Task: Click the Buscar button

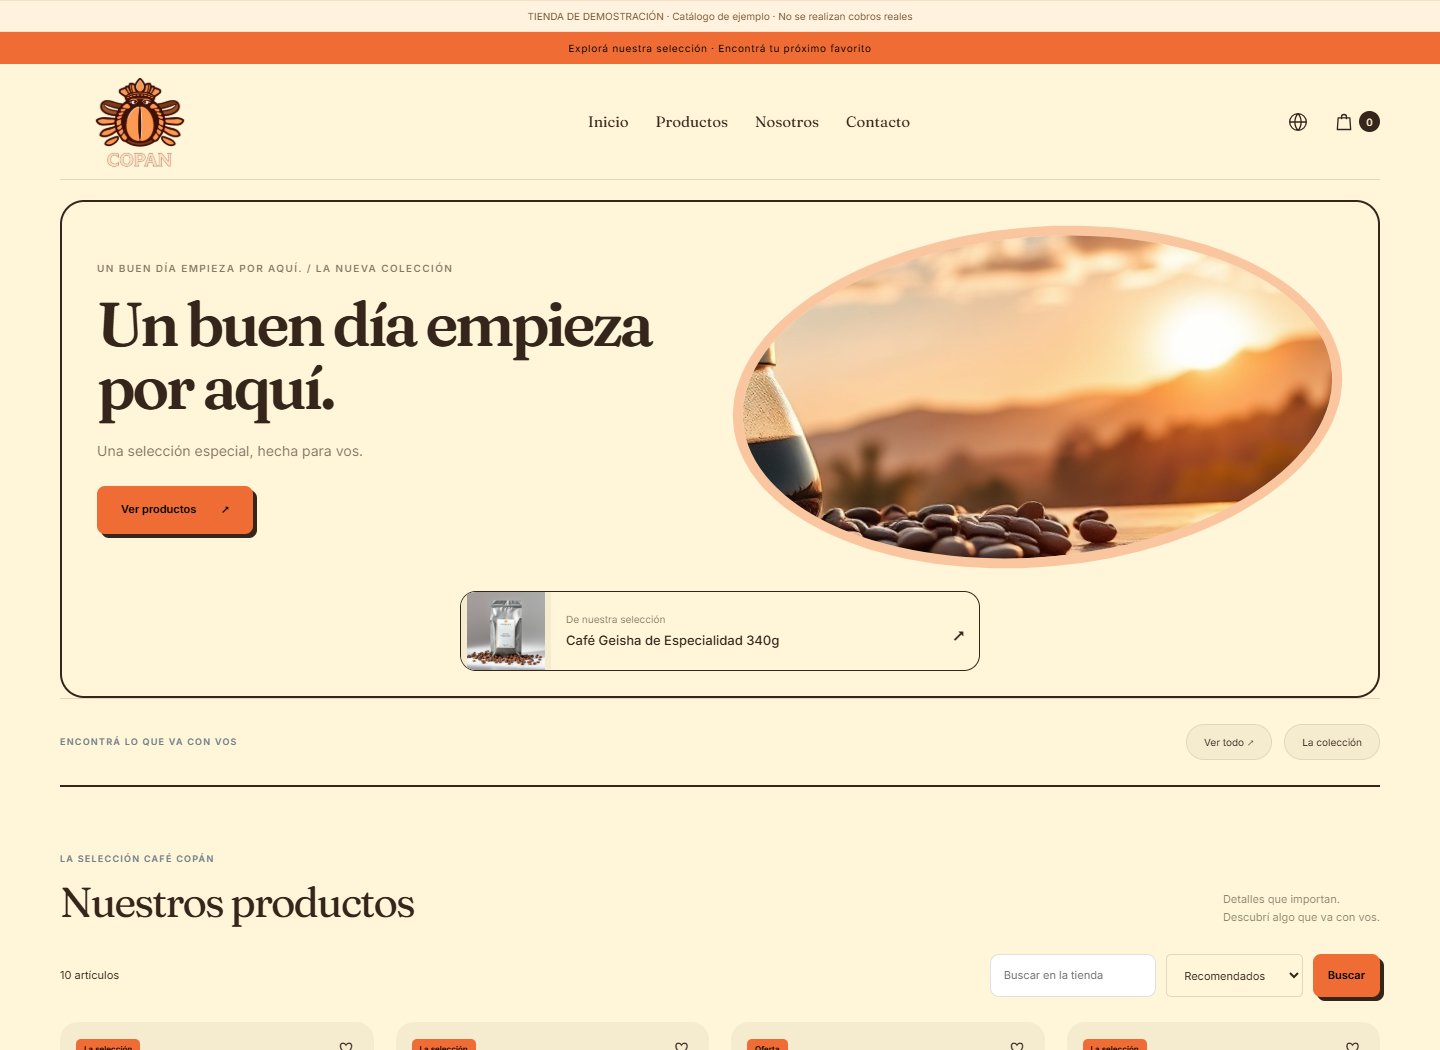Action: [x=1346, y=975]
